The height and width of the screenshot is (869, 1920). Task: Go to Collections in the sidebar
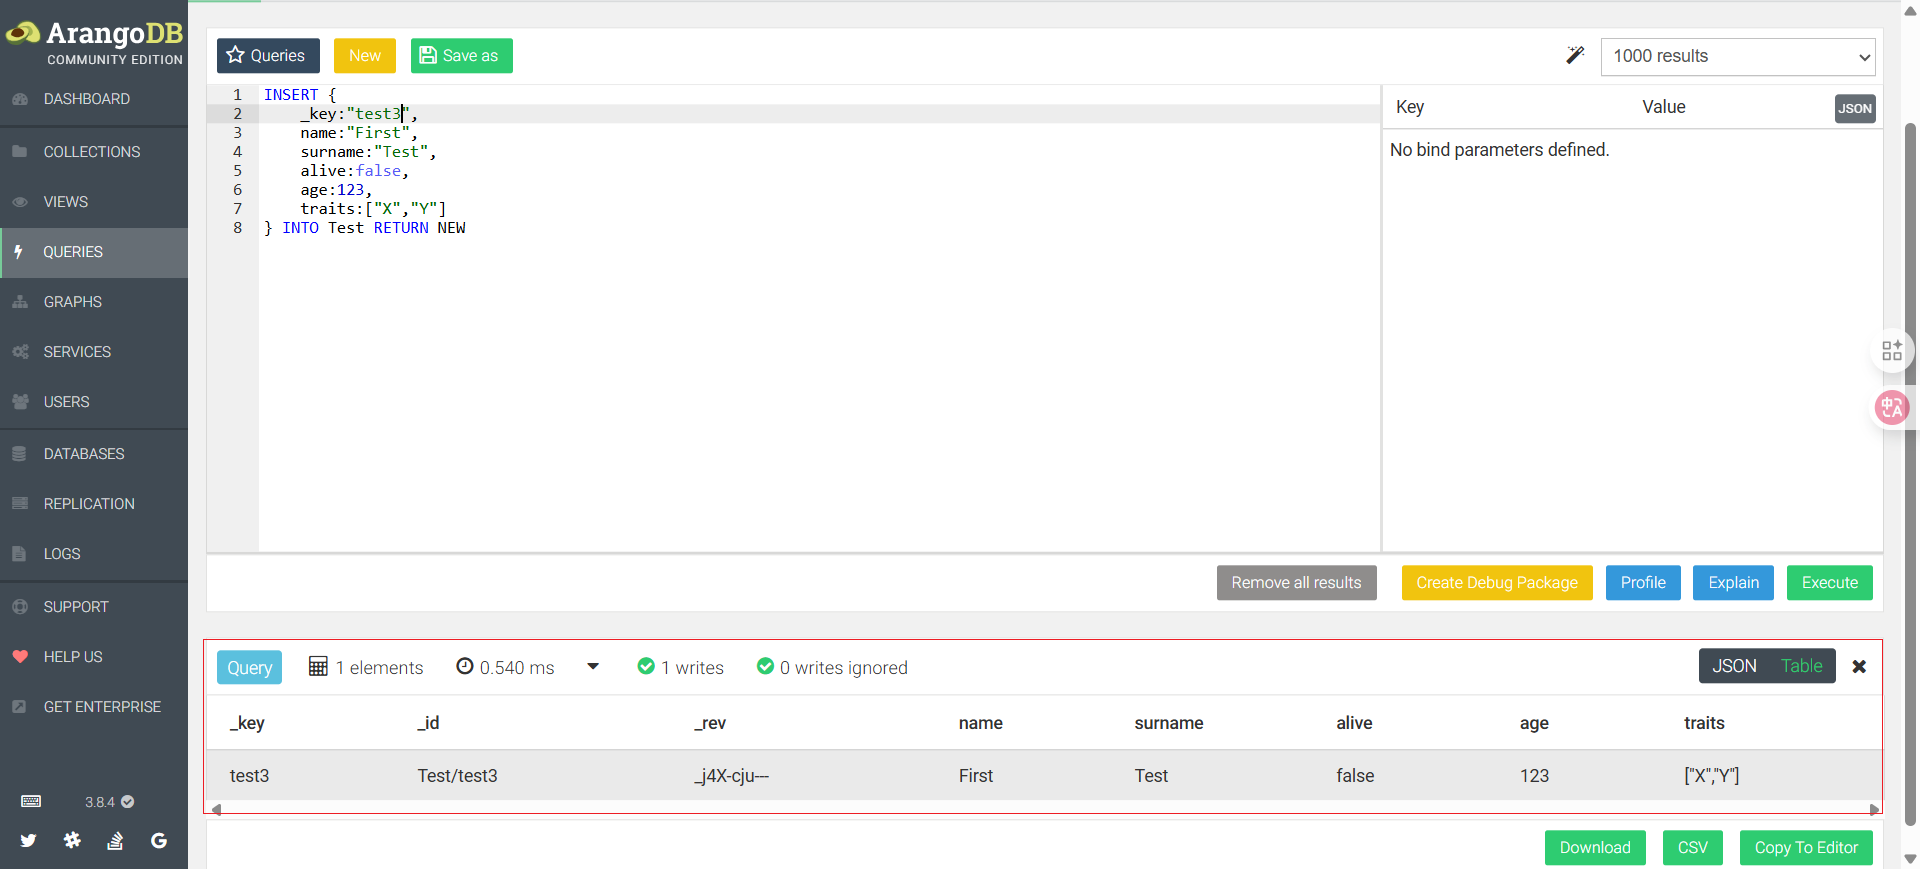(x=92, y=152)
